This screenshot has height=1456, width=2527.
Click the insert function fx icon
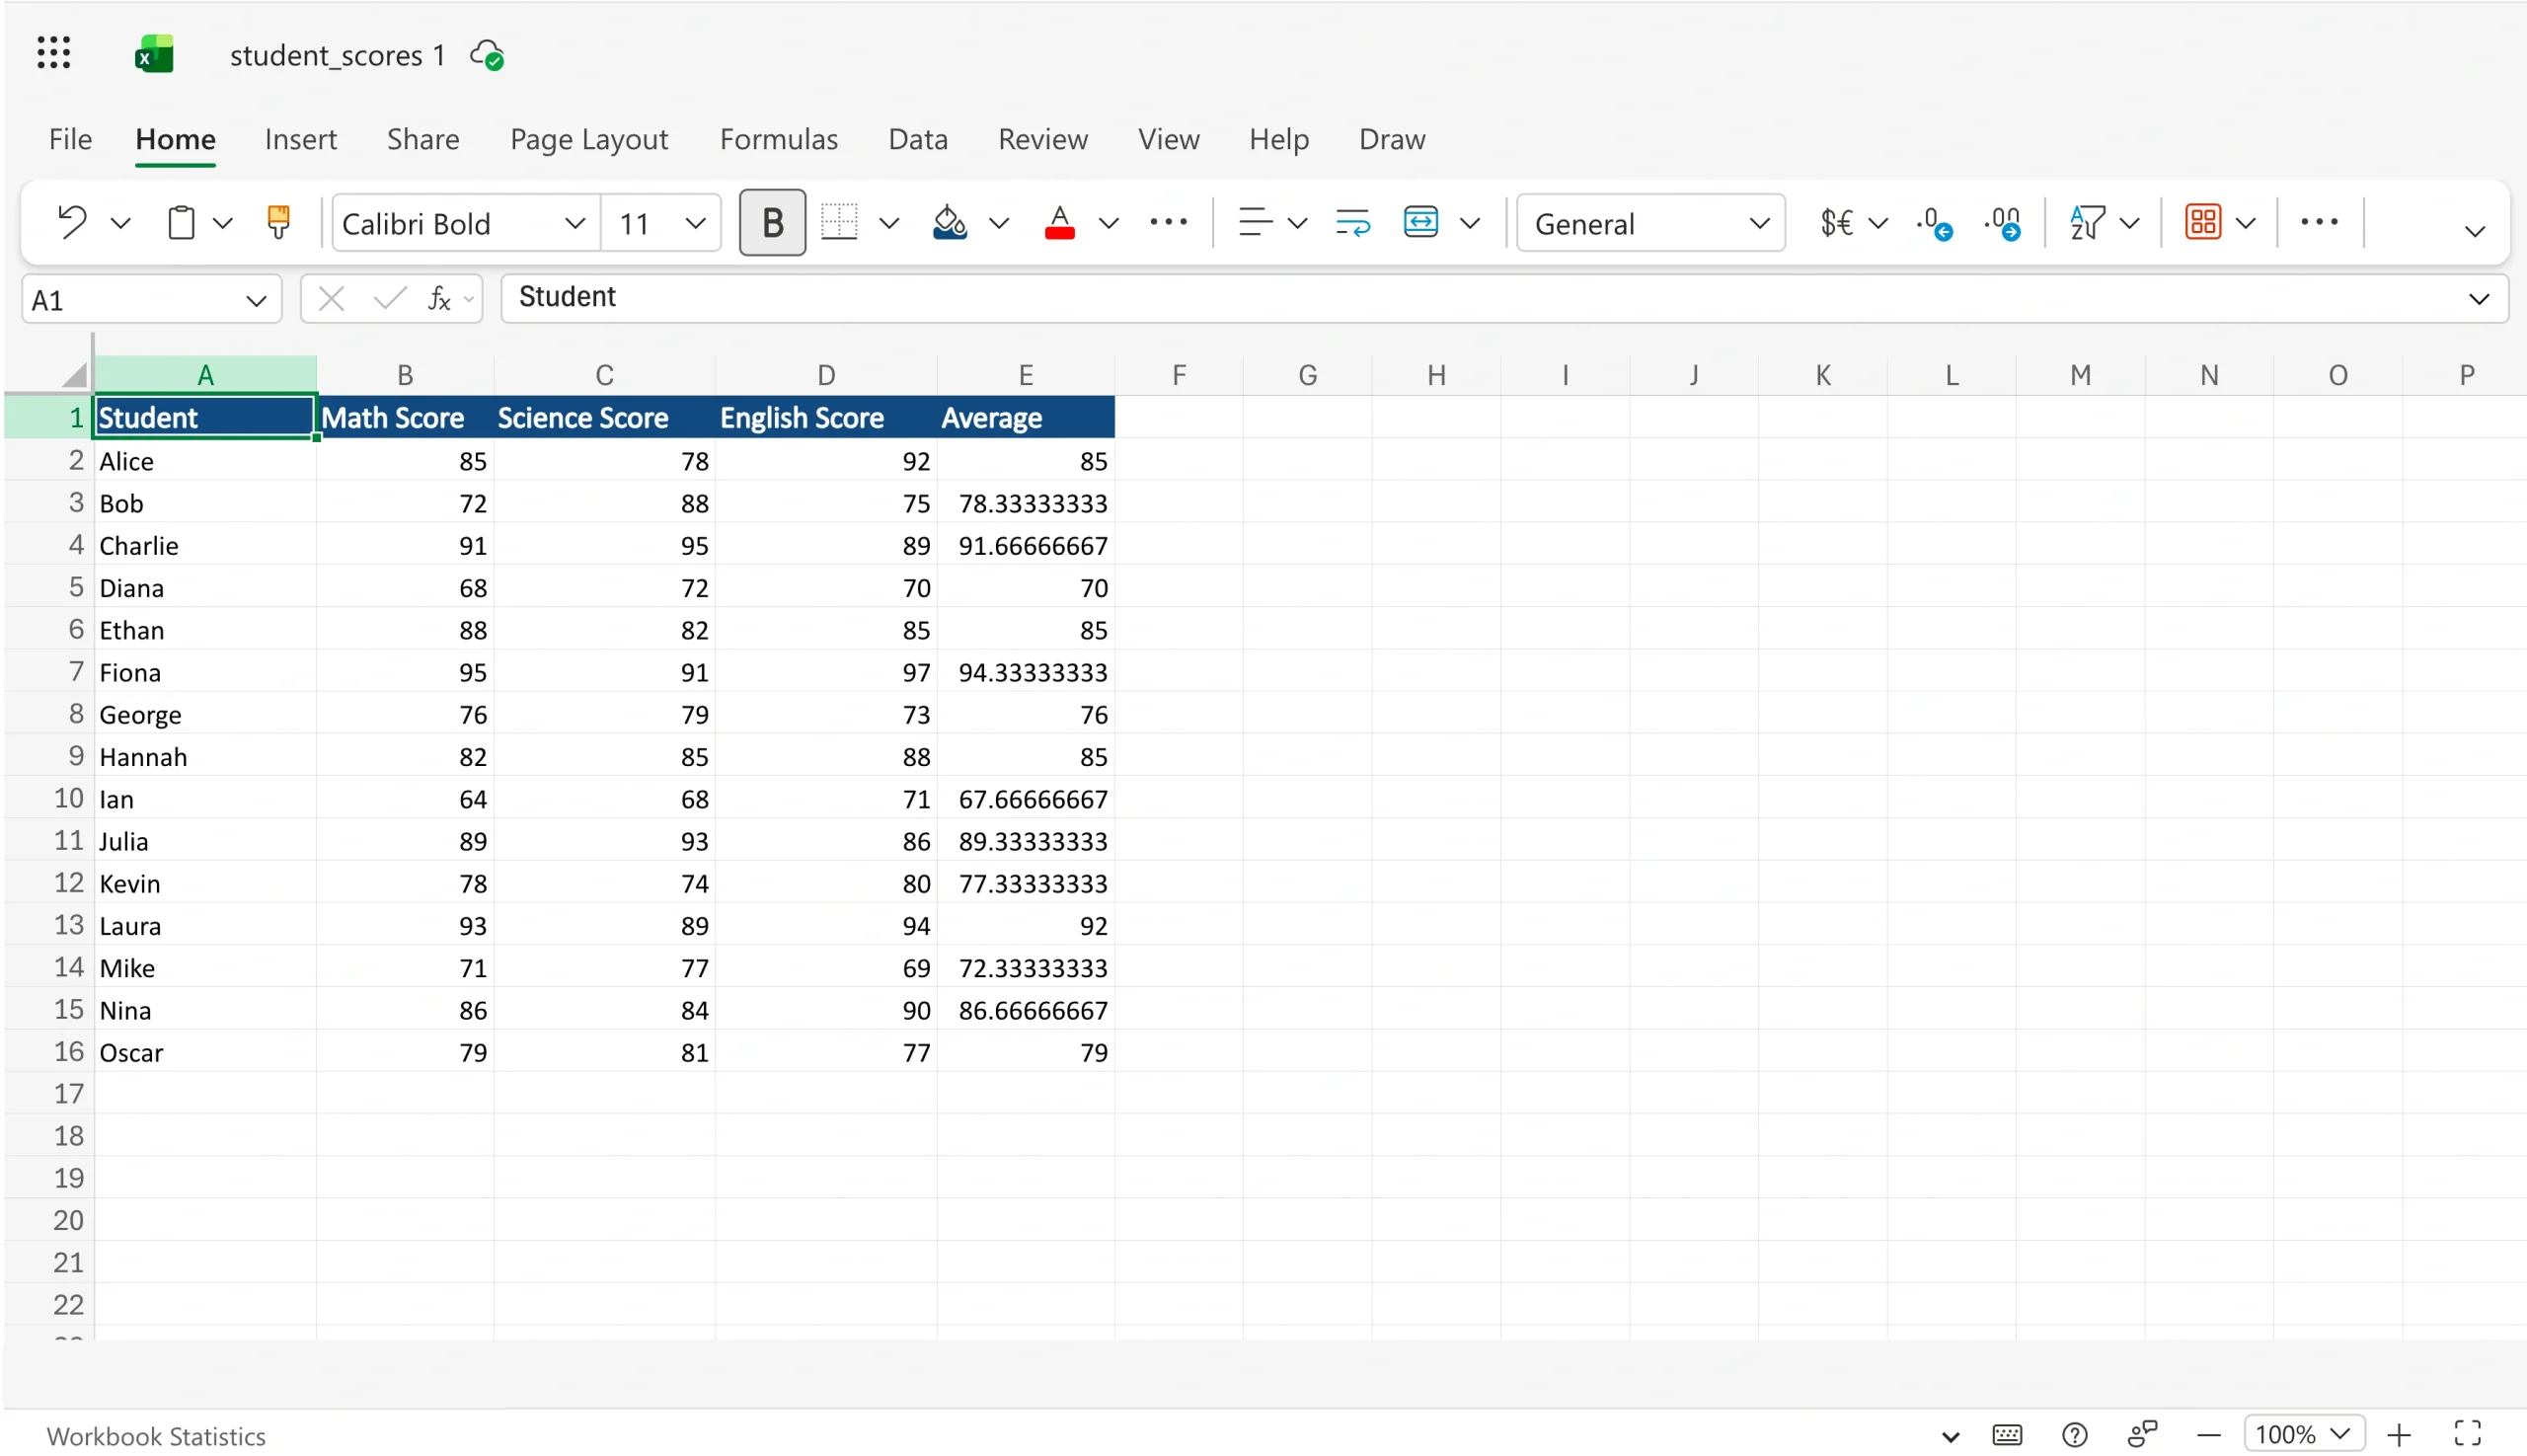pos(439,299)
